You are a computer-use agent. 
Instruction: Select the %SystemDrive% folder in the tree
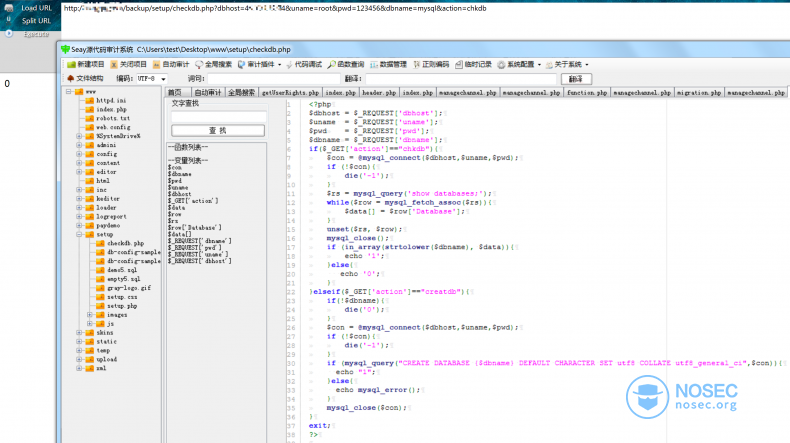point(118,136)
